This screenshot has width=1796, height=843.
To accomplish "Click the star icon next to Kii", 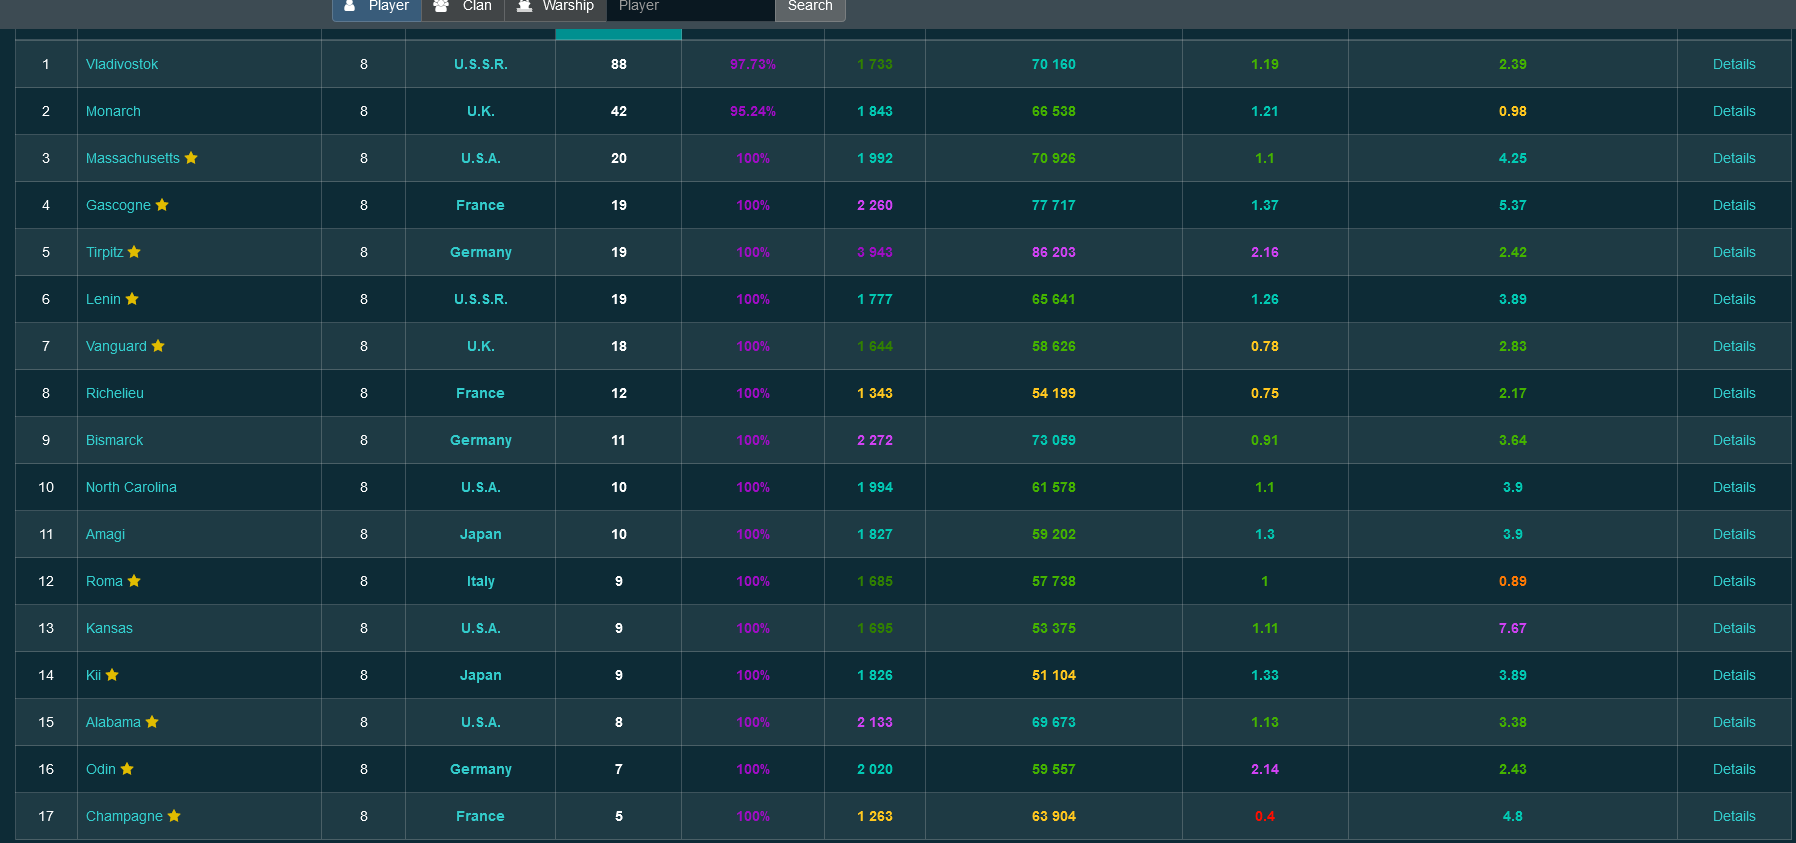I will [112, 675].
